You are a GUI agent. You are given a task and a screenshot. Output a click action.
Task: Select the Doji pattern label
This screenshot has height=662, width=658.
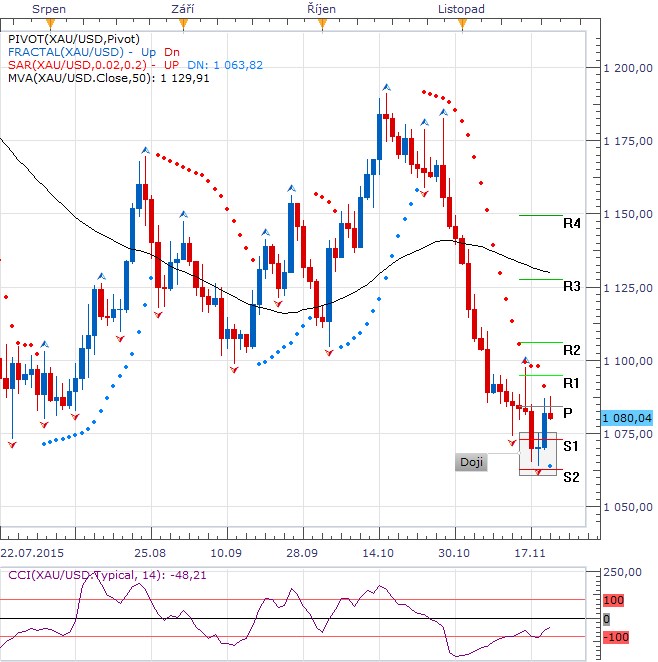coord(471,462)
